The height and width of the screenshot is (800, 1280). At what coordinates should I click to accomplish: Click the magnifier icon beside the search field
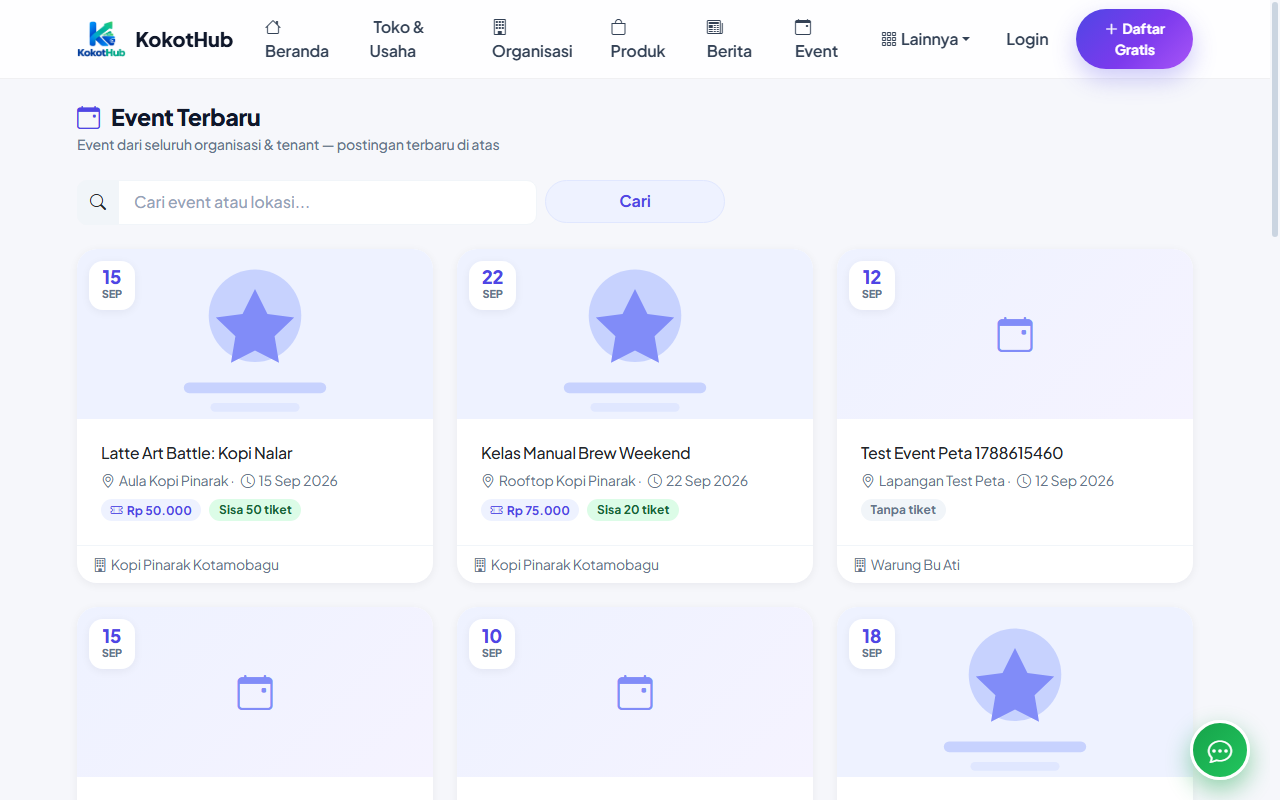pos(98,202)
